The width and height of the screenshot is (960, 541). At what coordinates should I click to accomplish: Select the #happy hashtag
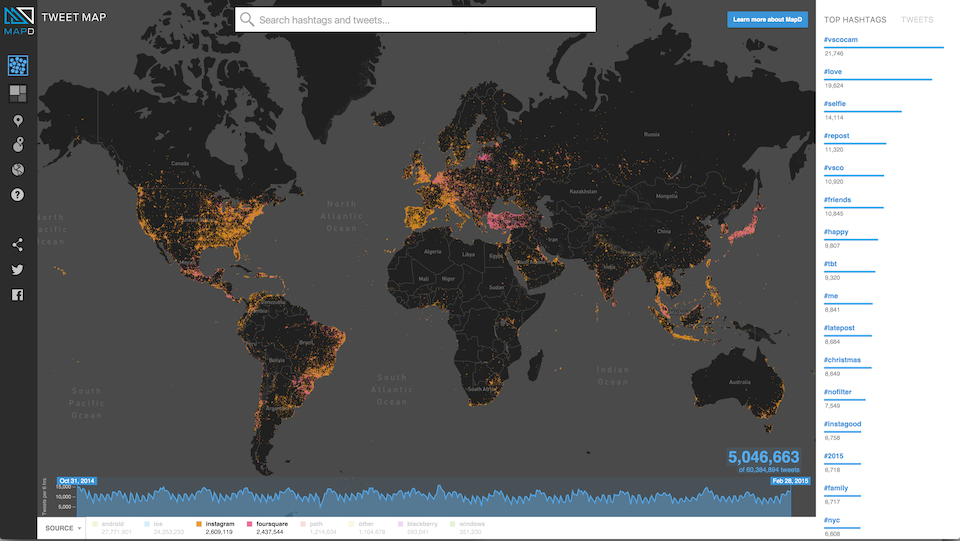[x=836, y=232]
